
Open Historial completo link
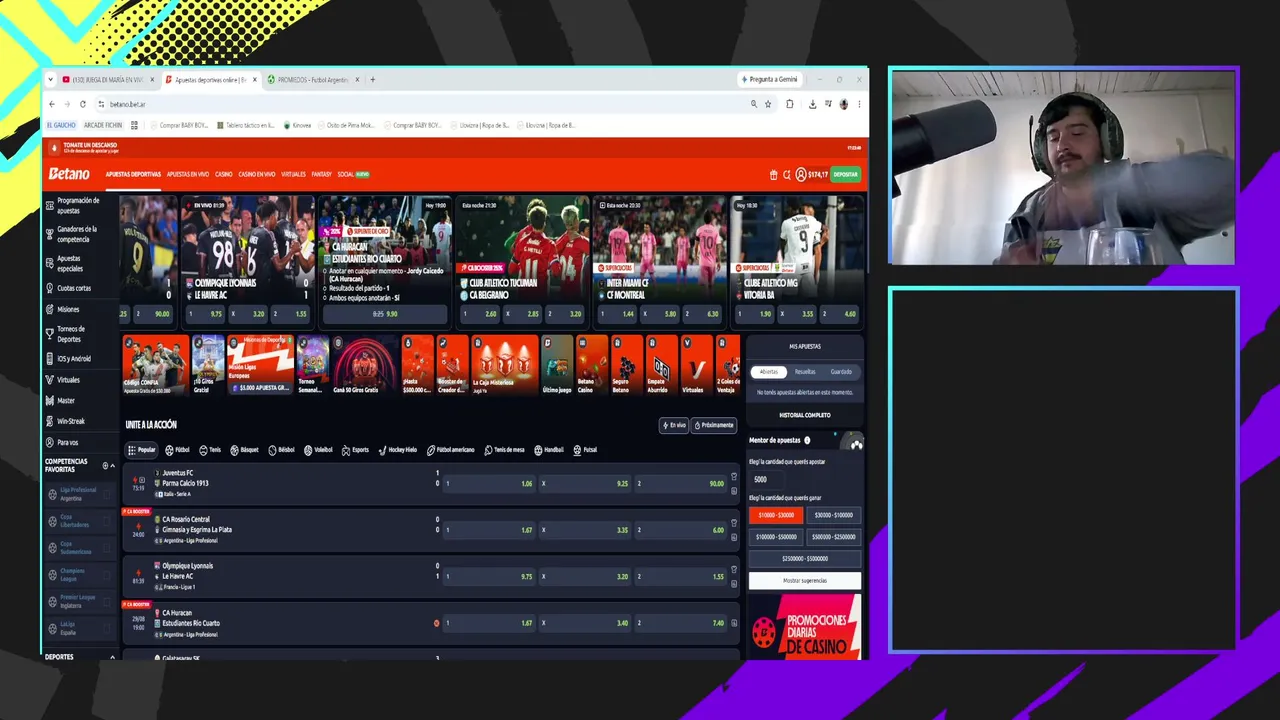tap(805, 415)
